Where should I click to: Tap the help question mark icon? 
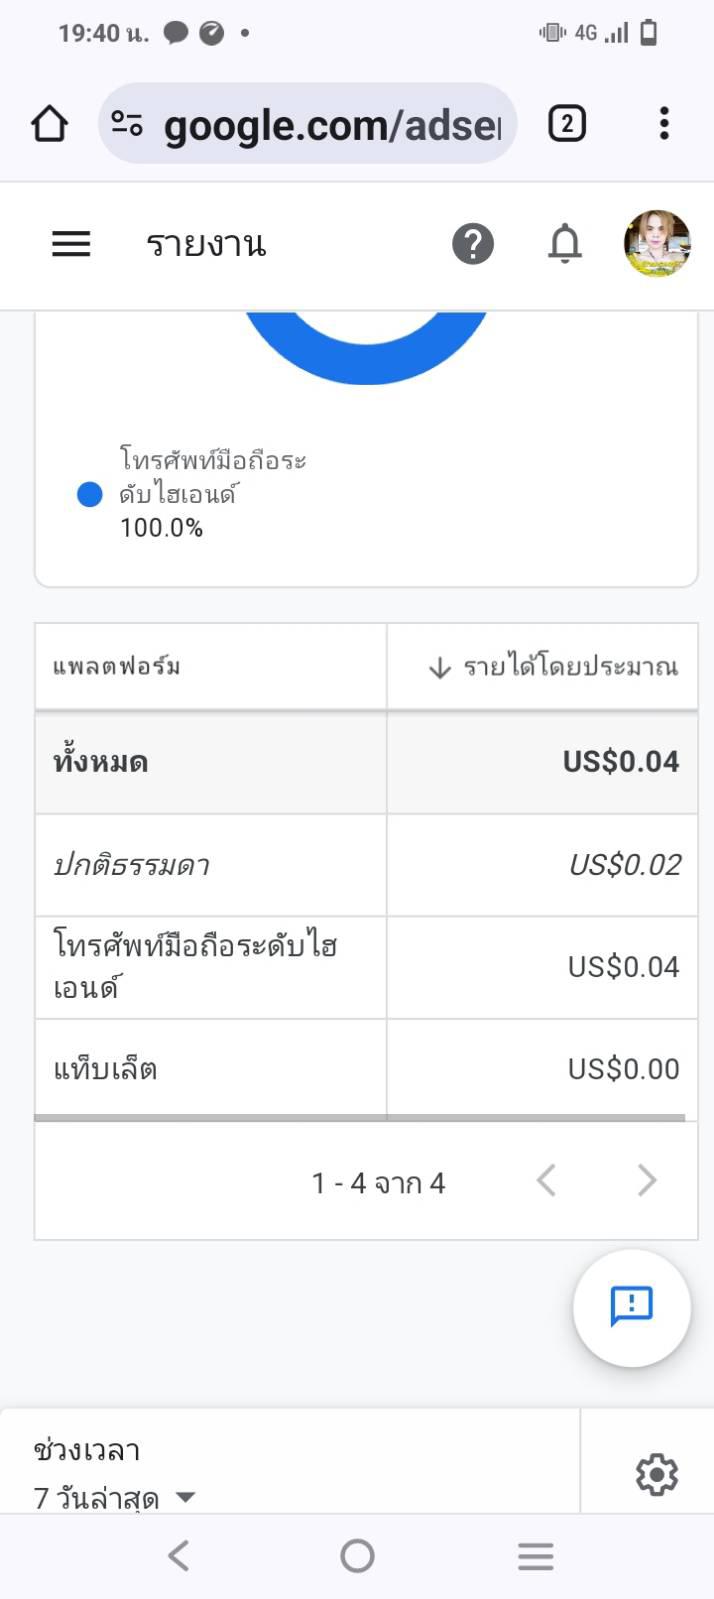(473, 244)
